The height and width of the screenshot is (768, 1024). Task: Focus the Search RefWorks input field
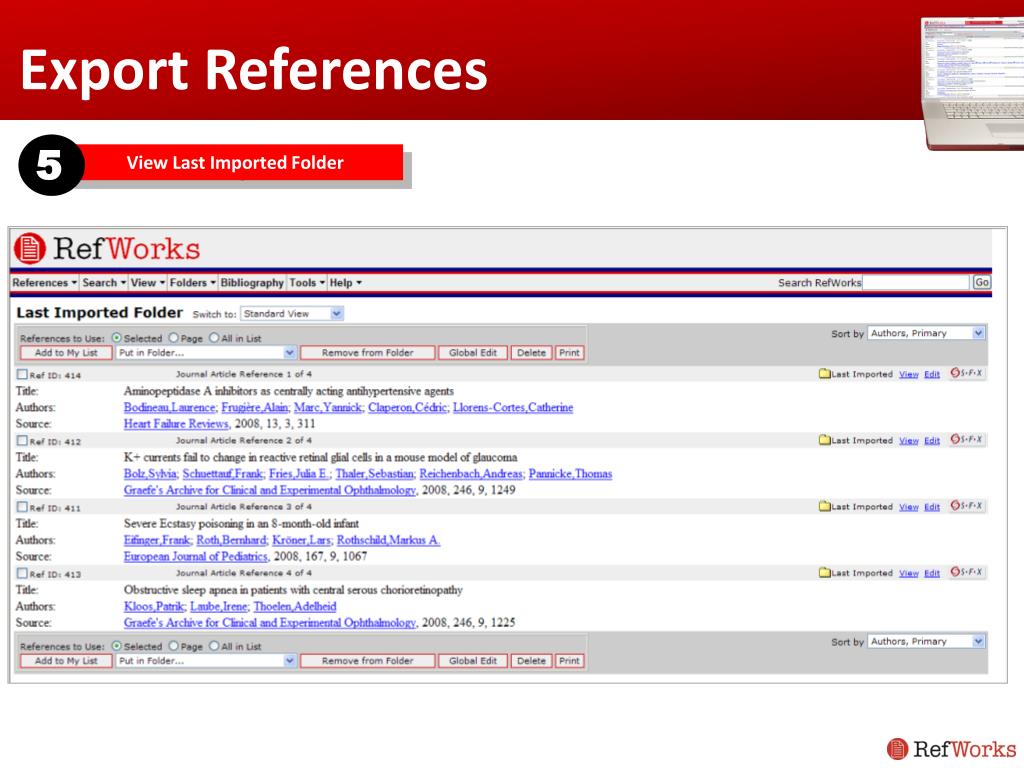coord(916,282)
